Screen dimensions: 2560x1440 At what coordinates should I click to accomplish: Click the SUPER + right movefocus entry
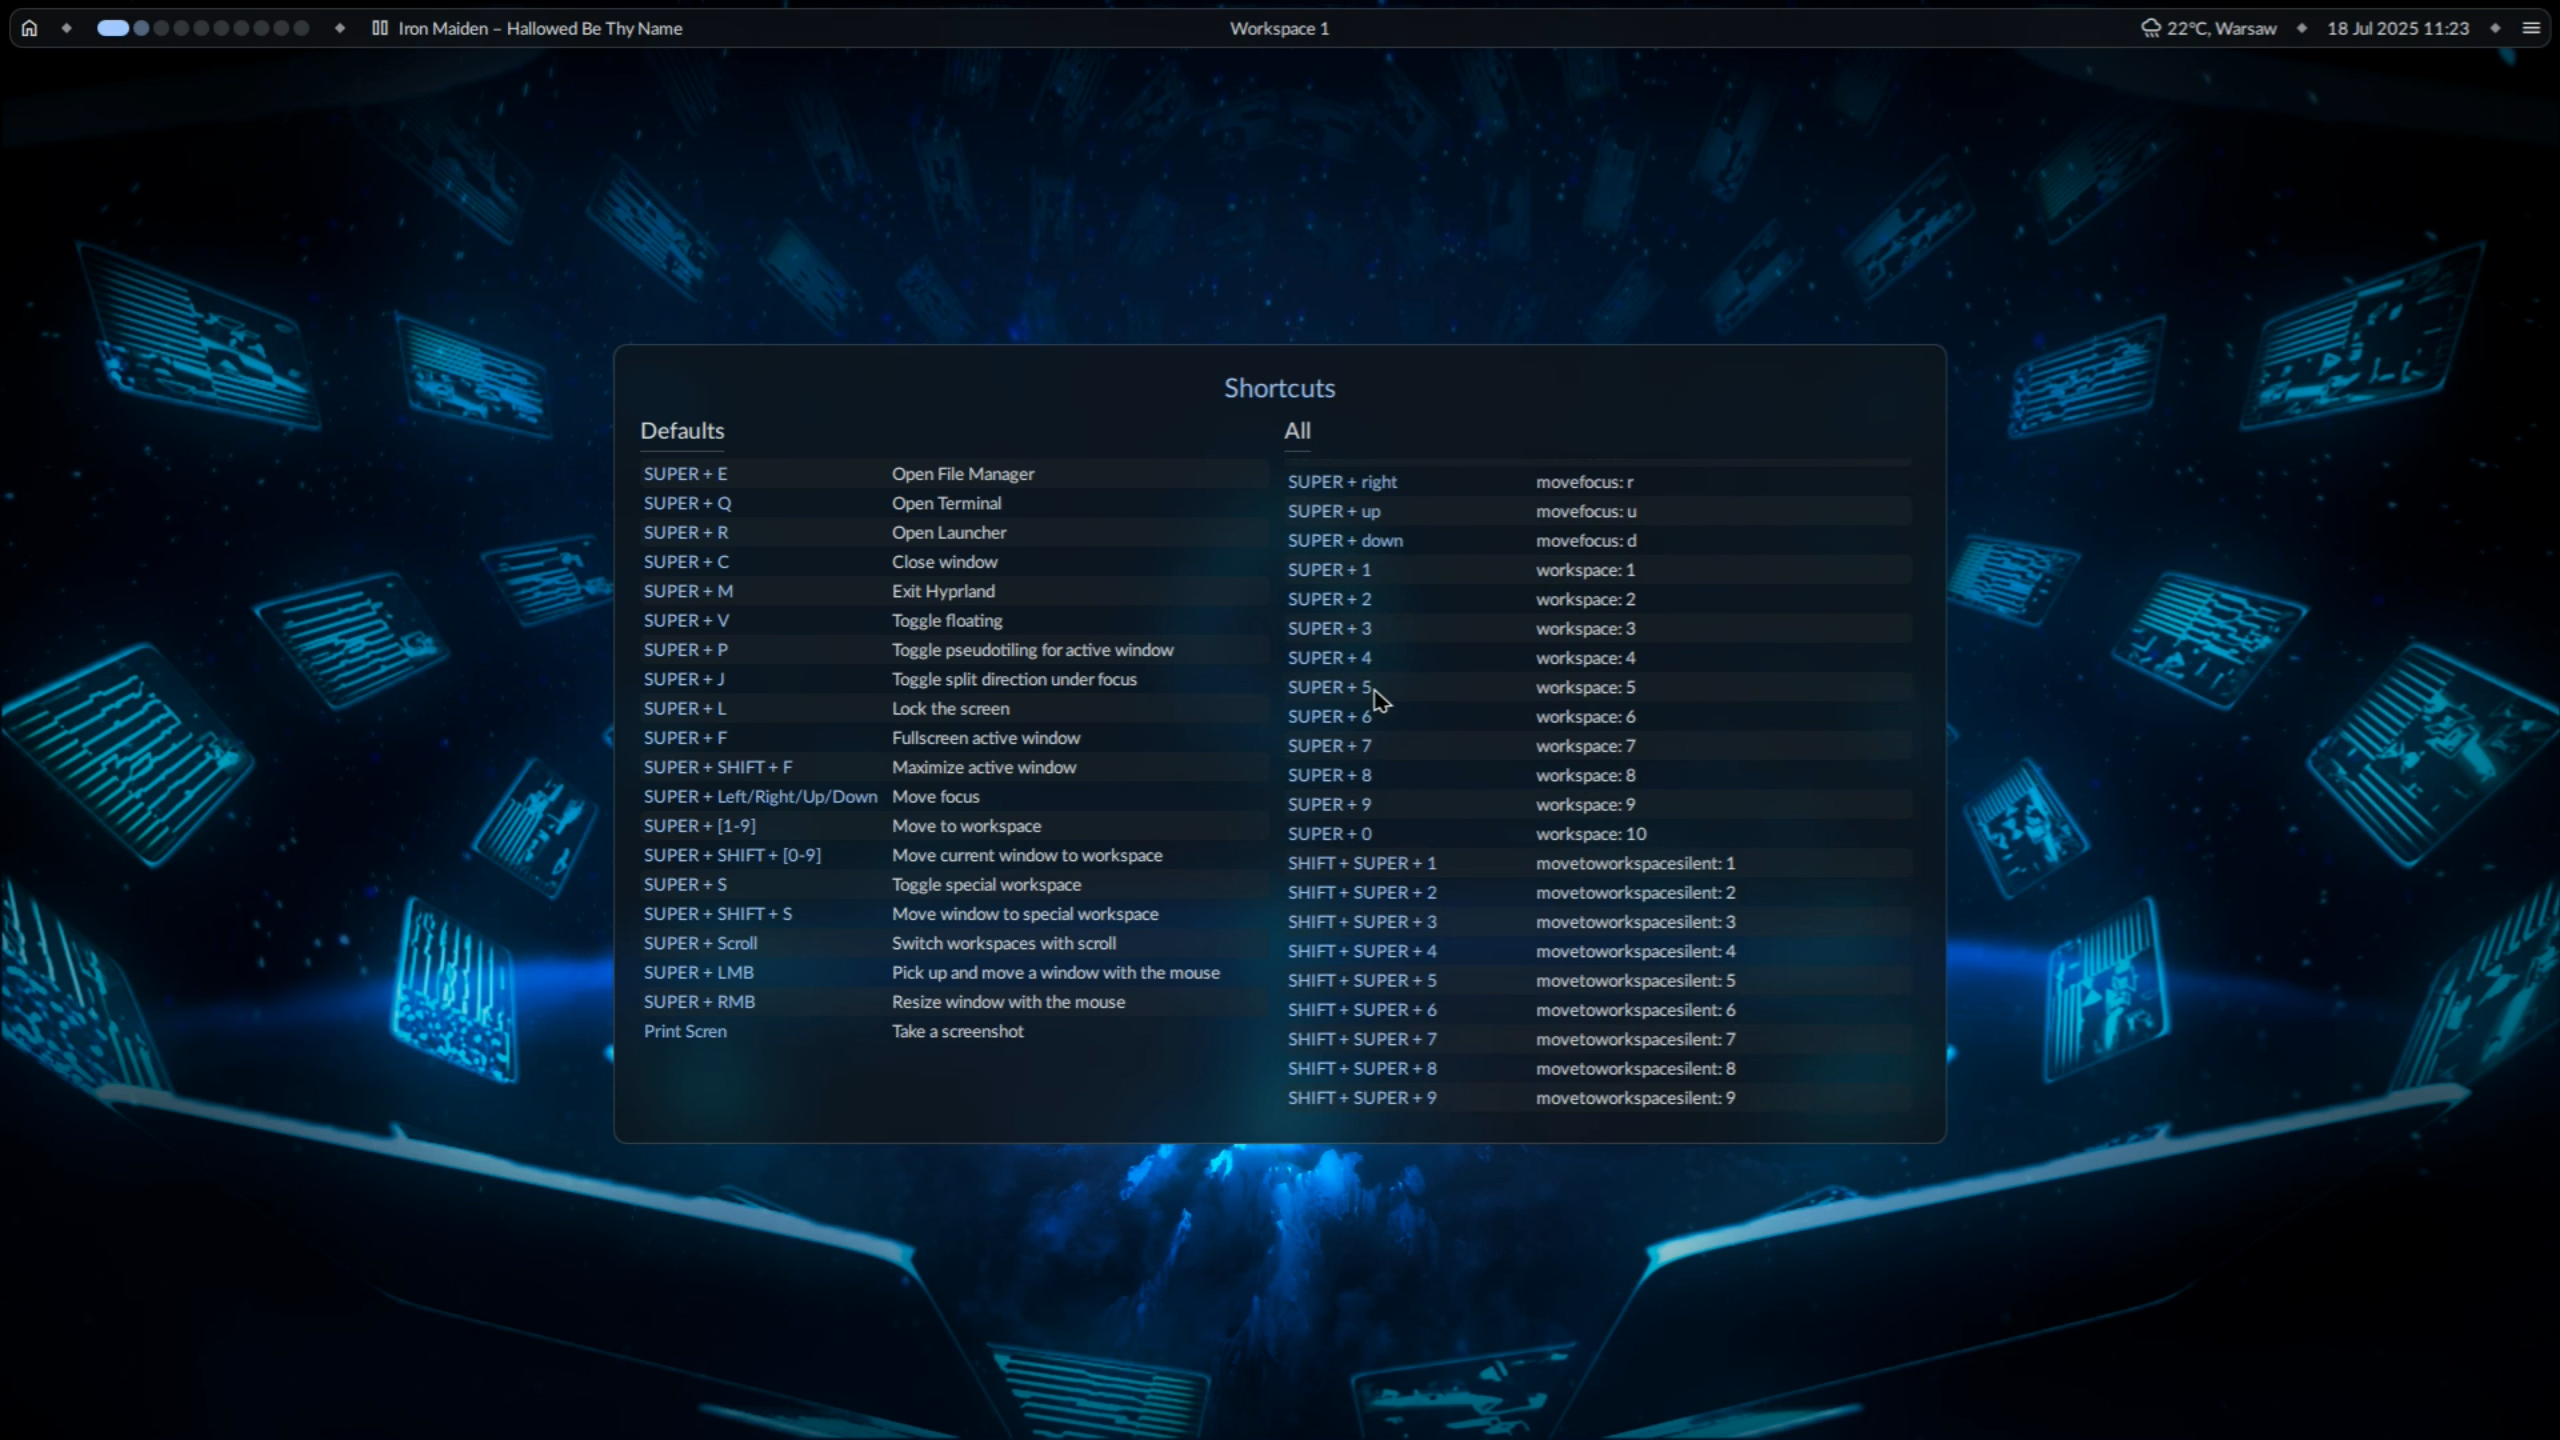pyautogui.click(x=1596, y=482)
